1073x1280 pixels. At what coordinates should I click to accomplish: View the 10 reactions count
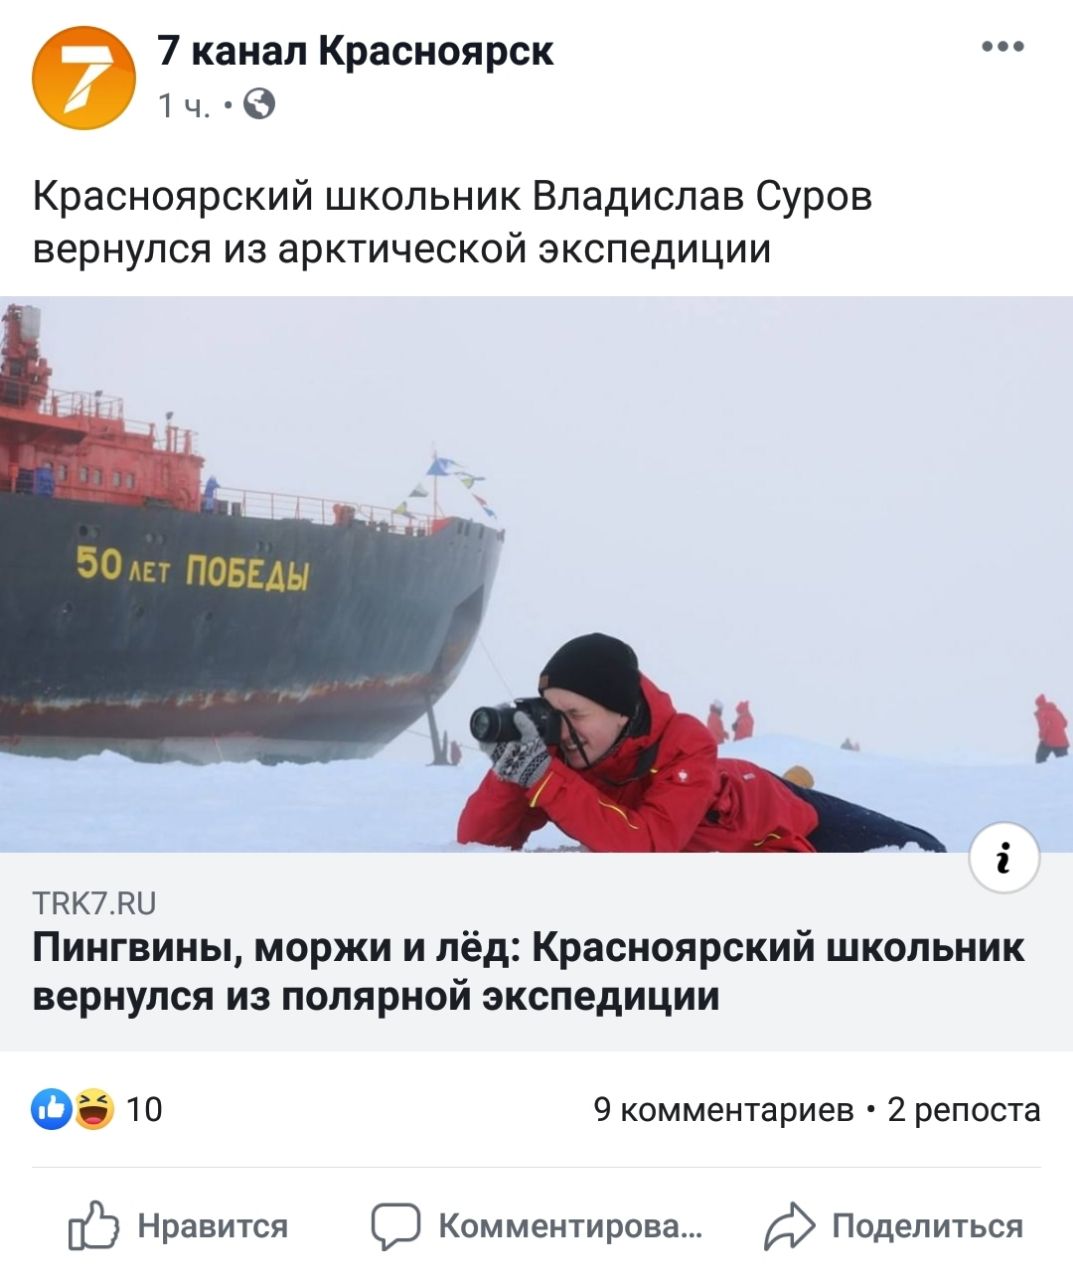(145, 1110)
